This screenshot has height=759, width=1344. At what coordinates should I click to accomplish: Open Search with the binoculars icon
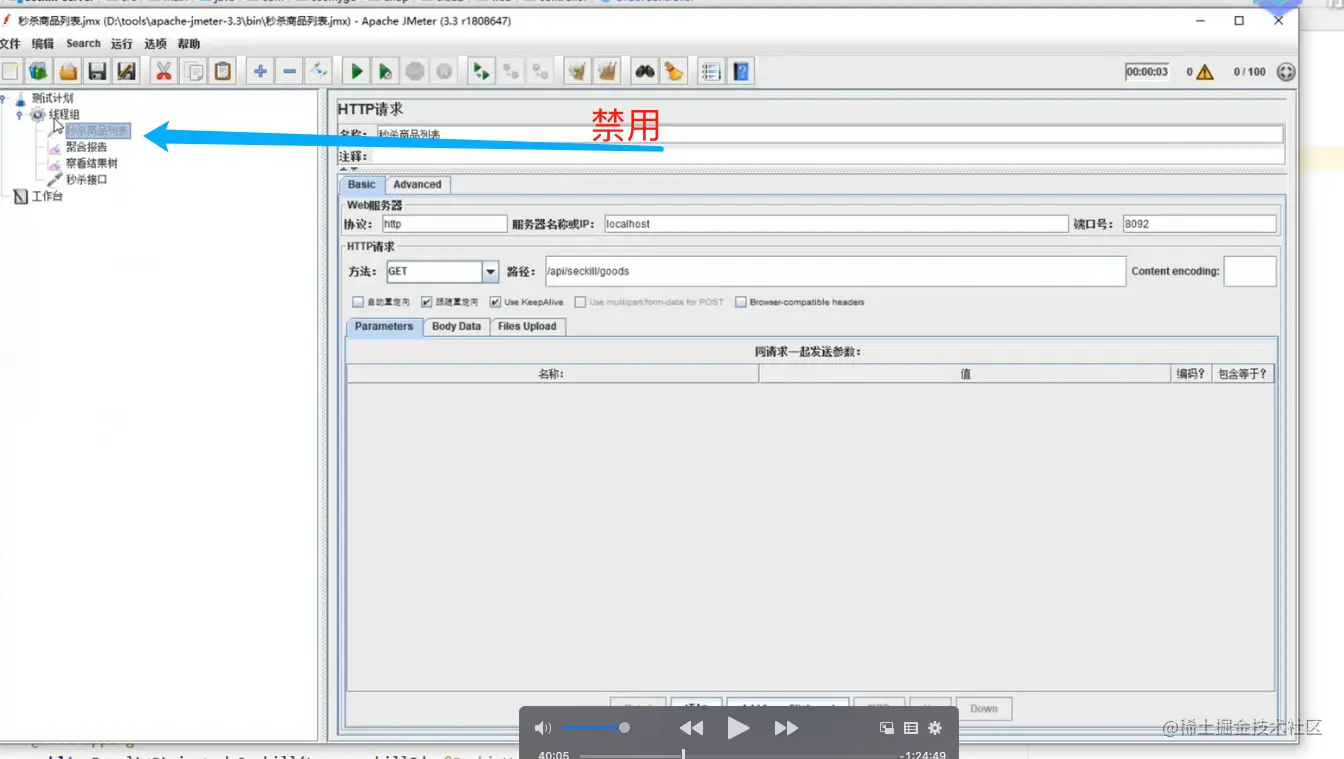tap(645, 71)
